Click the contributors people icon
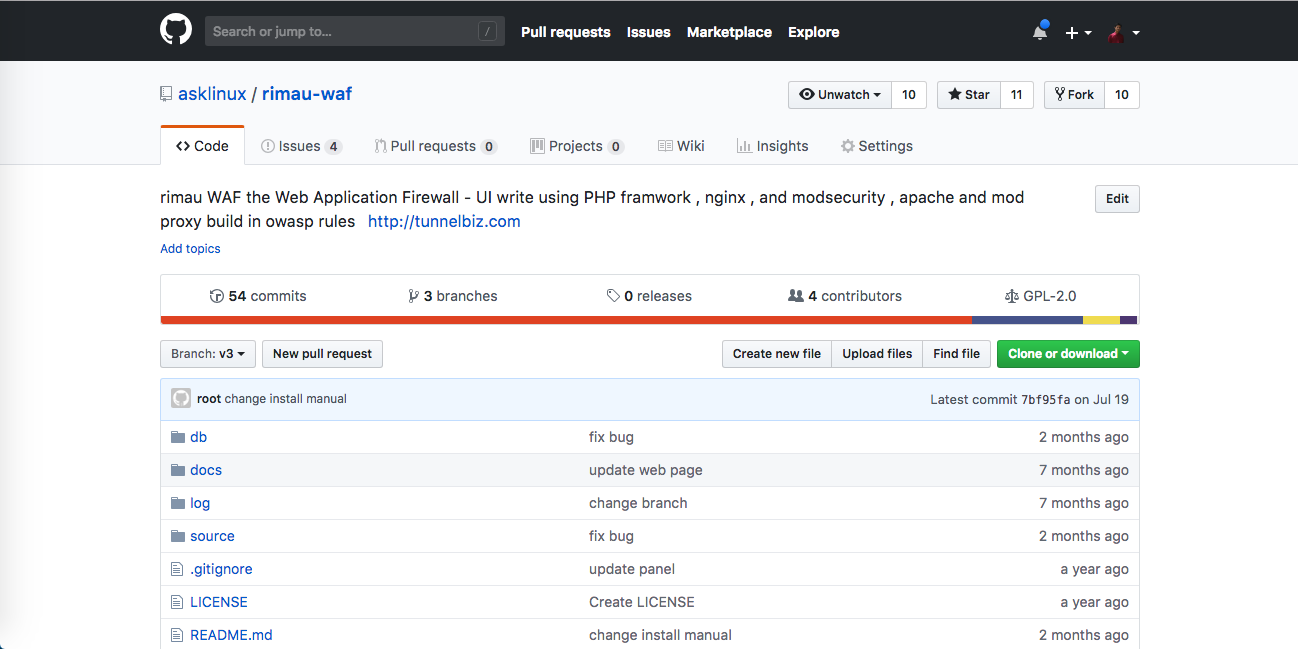The height and width of the screenshot is (649, 1298). pos(796,296)
